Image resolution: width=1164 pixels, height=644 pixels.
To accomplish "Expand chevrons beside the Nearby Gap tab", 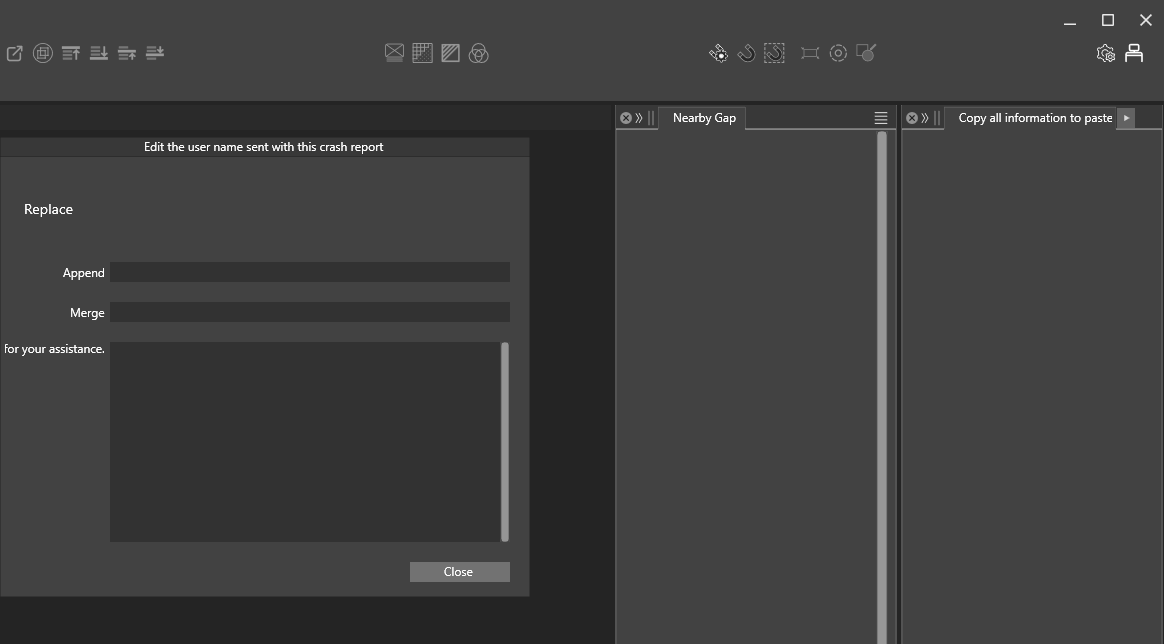I will [x=639, y=118].
